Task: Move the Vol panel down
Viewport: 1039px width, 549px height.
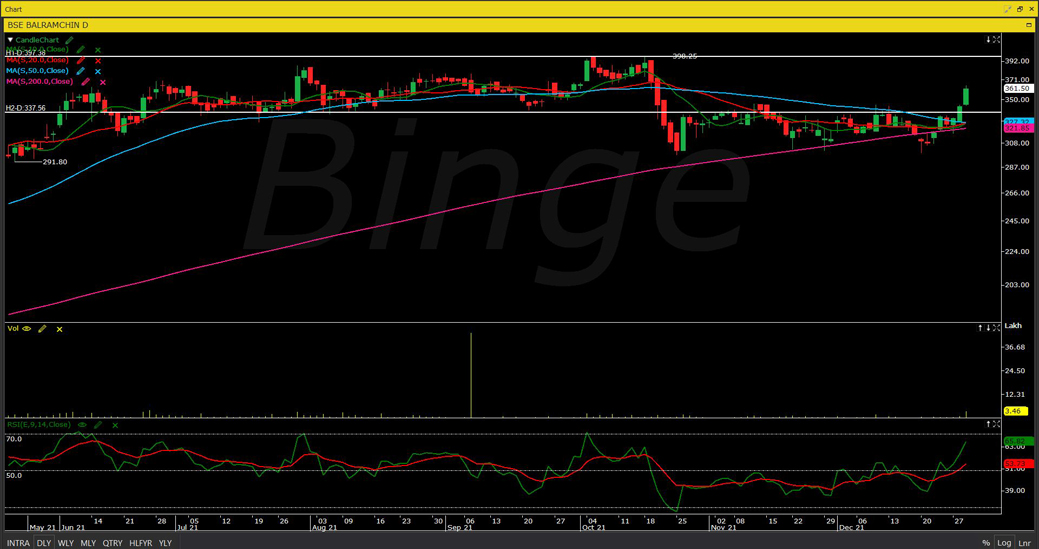Action: 988,328
